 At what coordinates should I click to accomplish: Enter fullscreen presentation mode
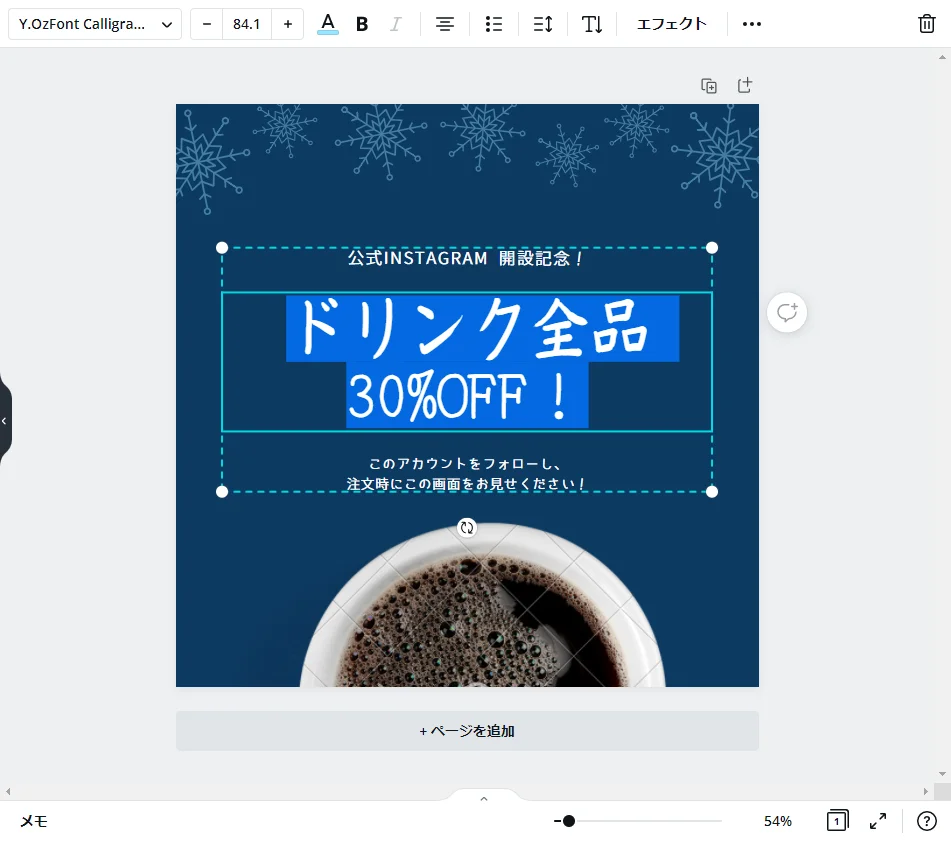pyautogui.click(x=878, y=821)
